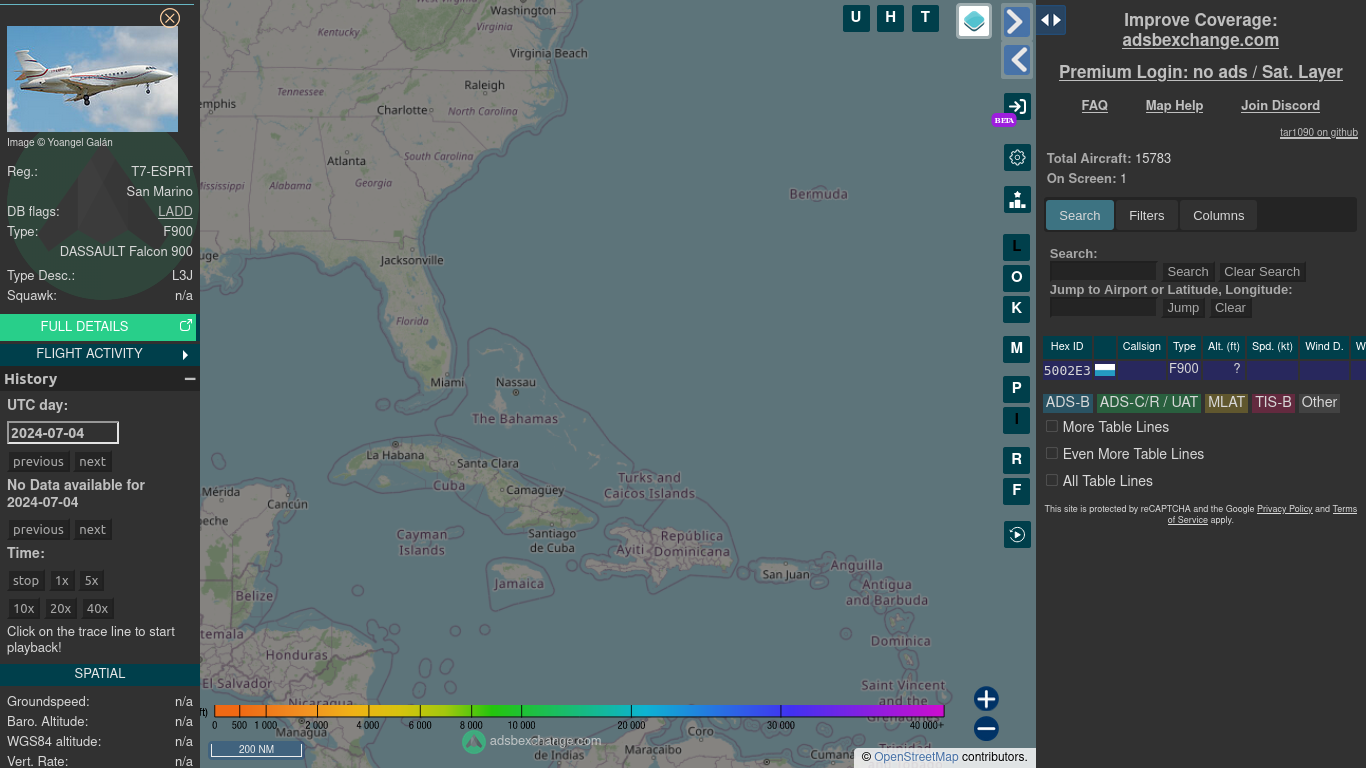Enable Even More Table Lines checkbox

1052,453
